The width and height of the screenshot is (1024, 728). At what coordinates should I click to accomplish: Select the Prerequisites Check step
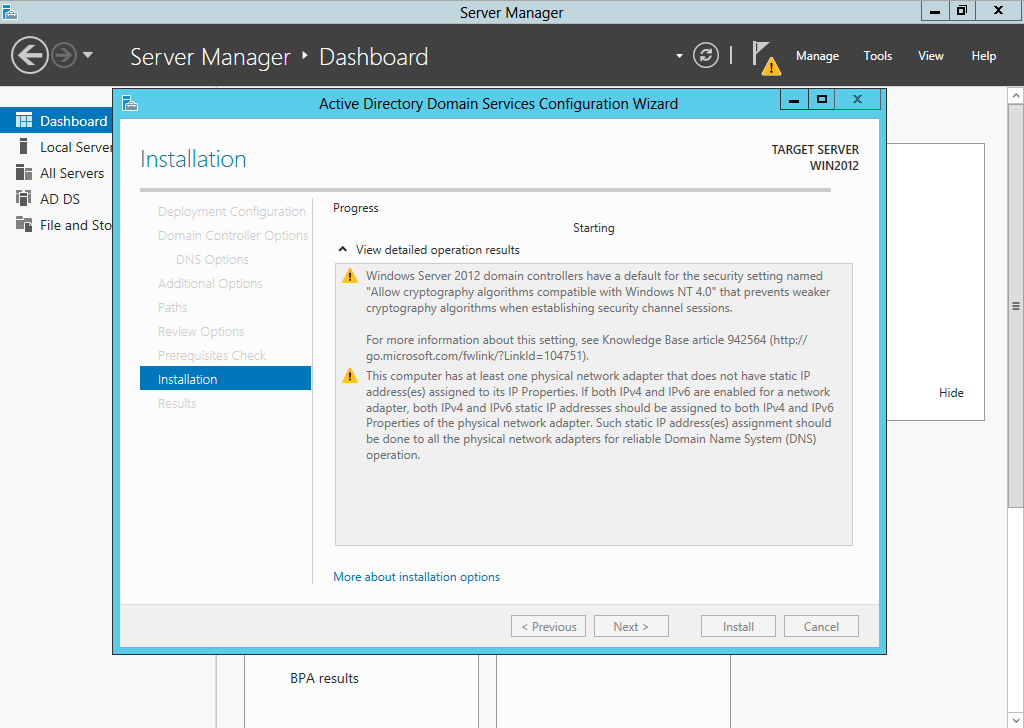(x=212, y=355)
